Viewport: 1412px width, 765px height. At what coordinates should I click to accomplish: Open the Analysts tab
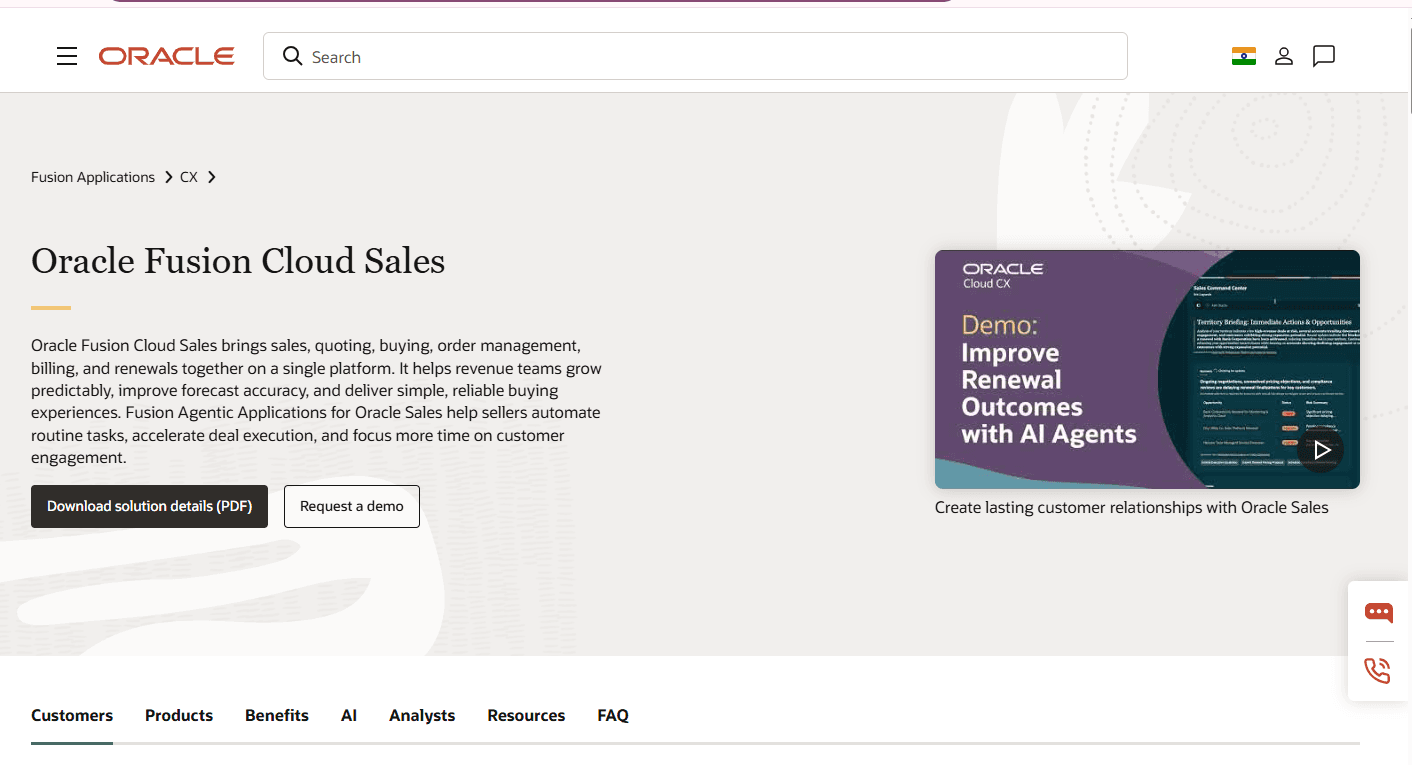[x=422, y=715]
